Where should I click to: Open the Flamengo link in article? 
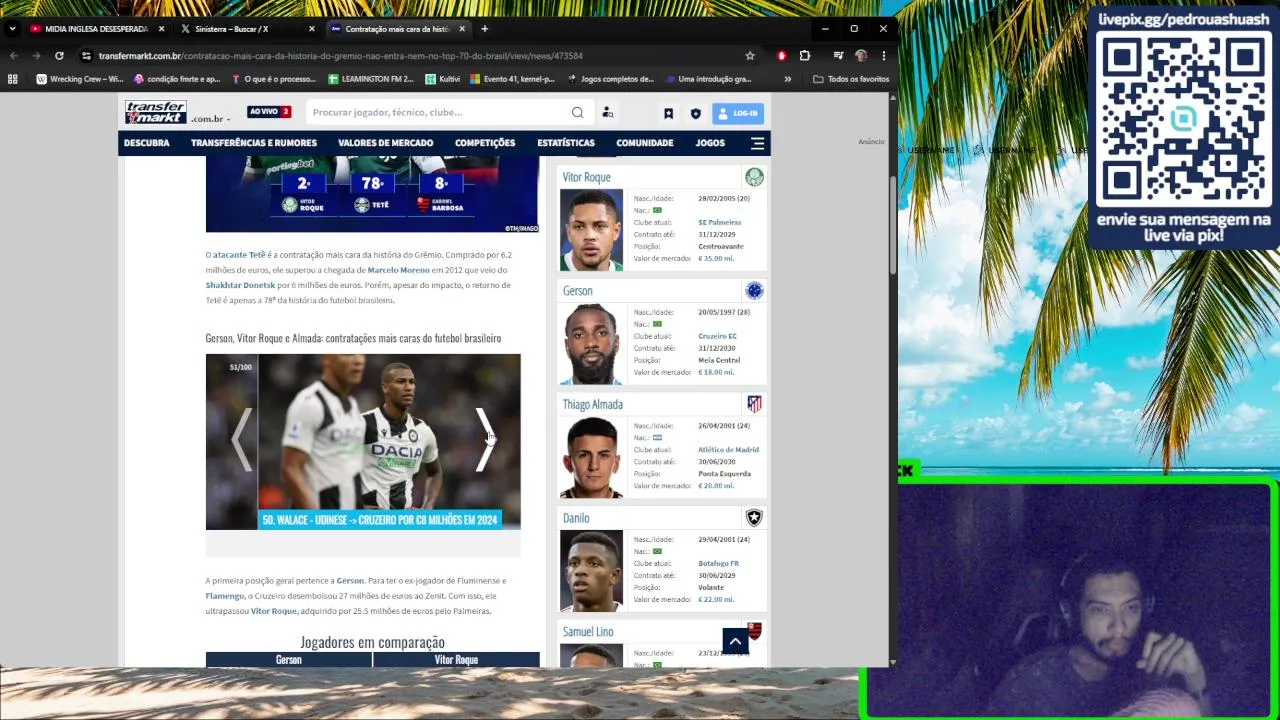(225, 596)
